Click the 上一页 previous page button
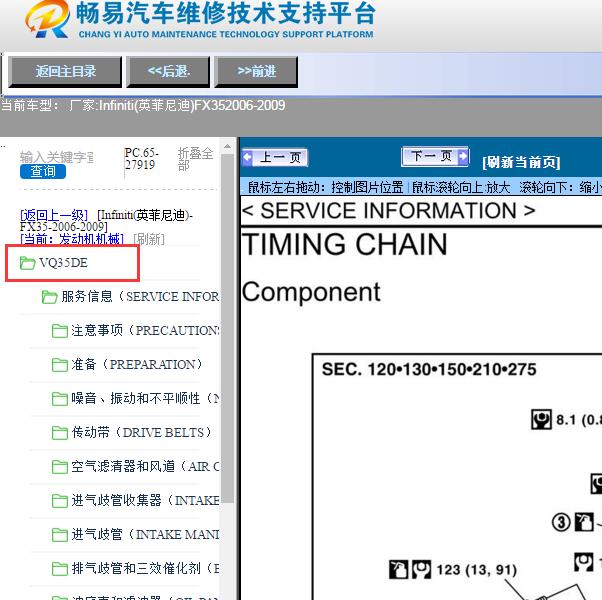This screenshot has height=600, width=602. pos(275,157)
